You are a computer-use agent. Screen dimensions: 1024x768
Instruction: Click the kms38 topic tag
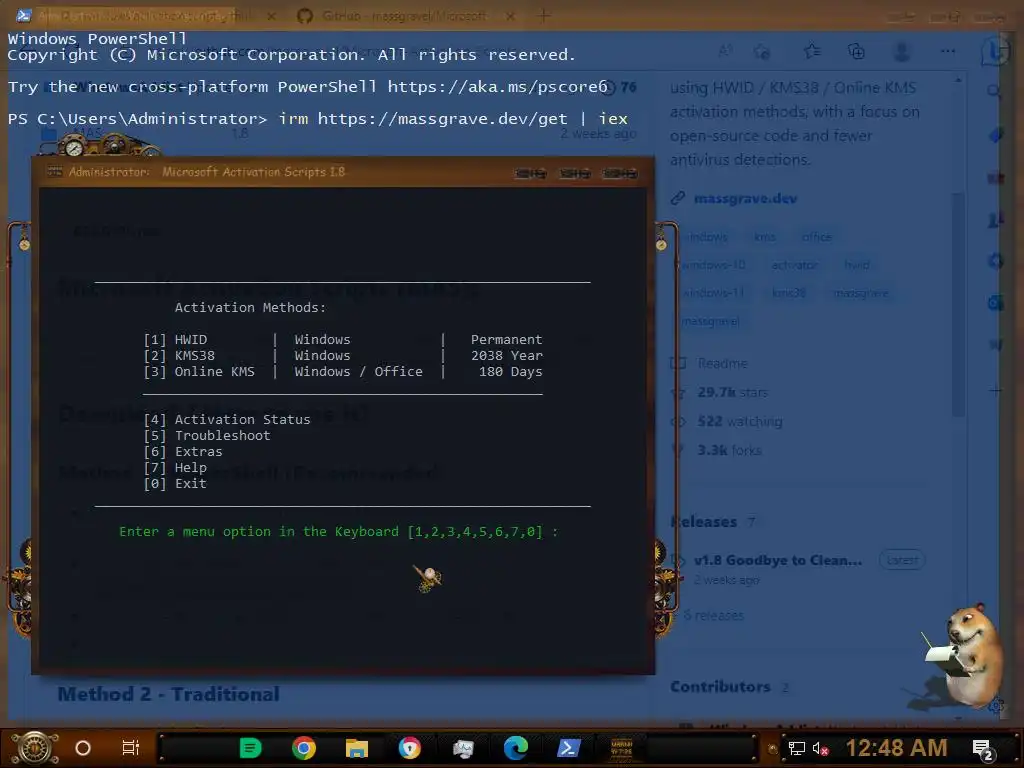pyautogui.click(x=788, y=293)
